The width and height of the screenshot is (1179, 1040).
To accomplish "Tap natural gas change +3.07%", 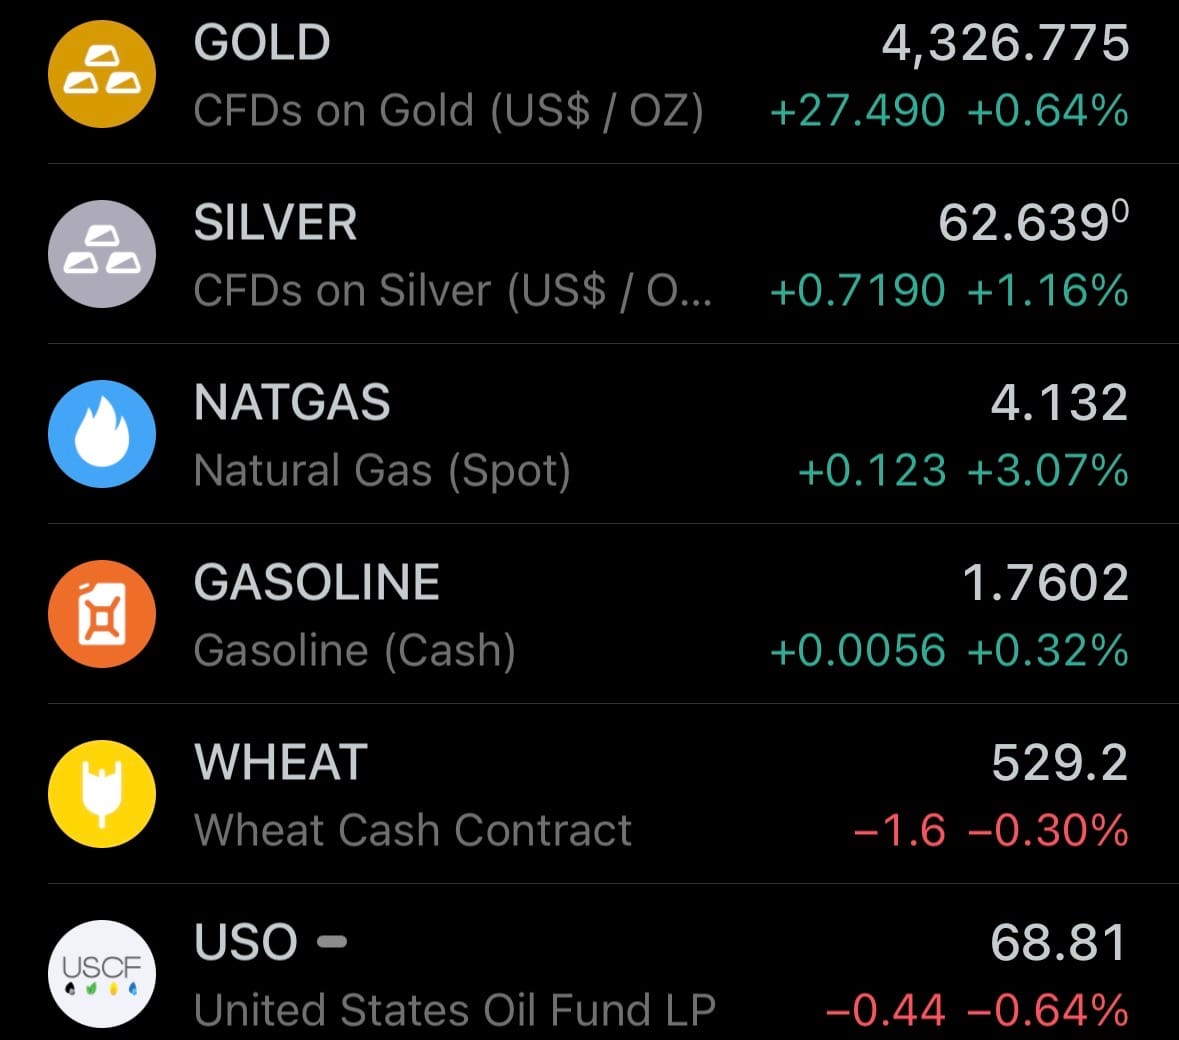I will [1048, 471].
